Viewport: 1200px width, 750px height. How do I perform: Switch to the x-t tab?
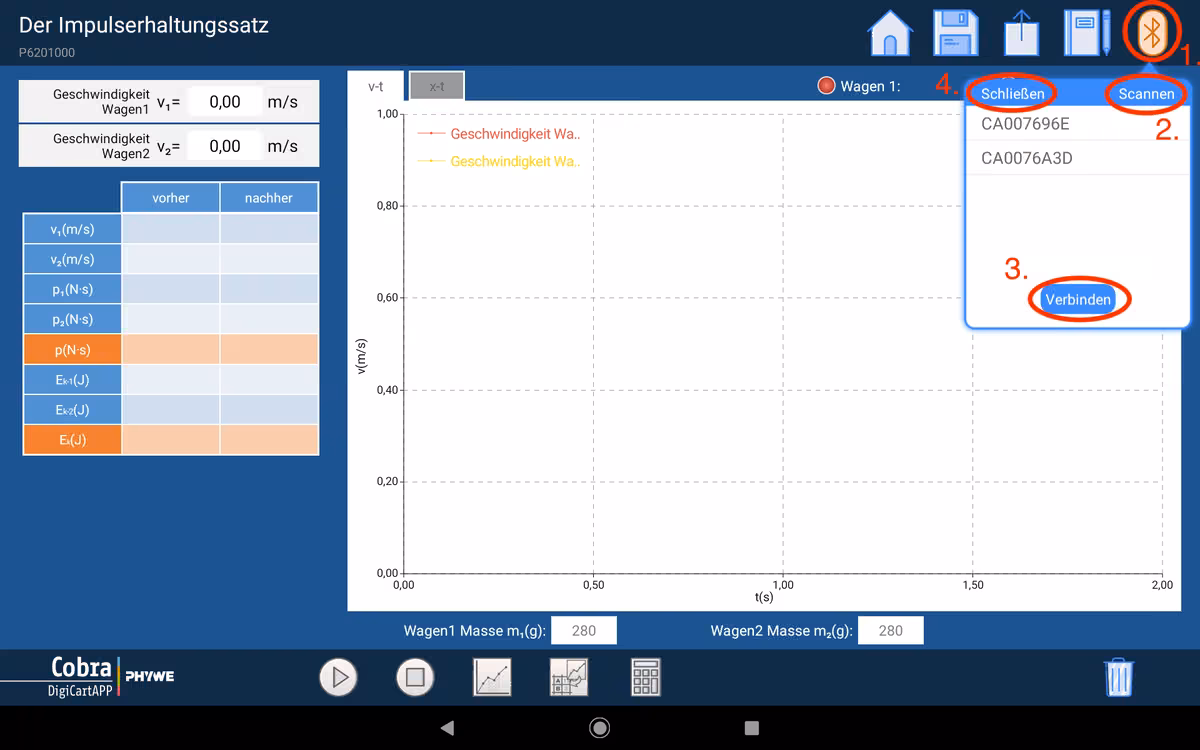tap(437, 86)
